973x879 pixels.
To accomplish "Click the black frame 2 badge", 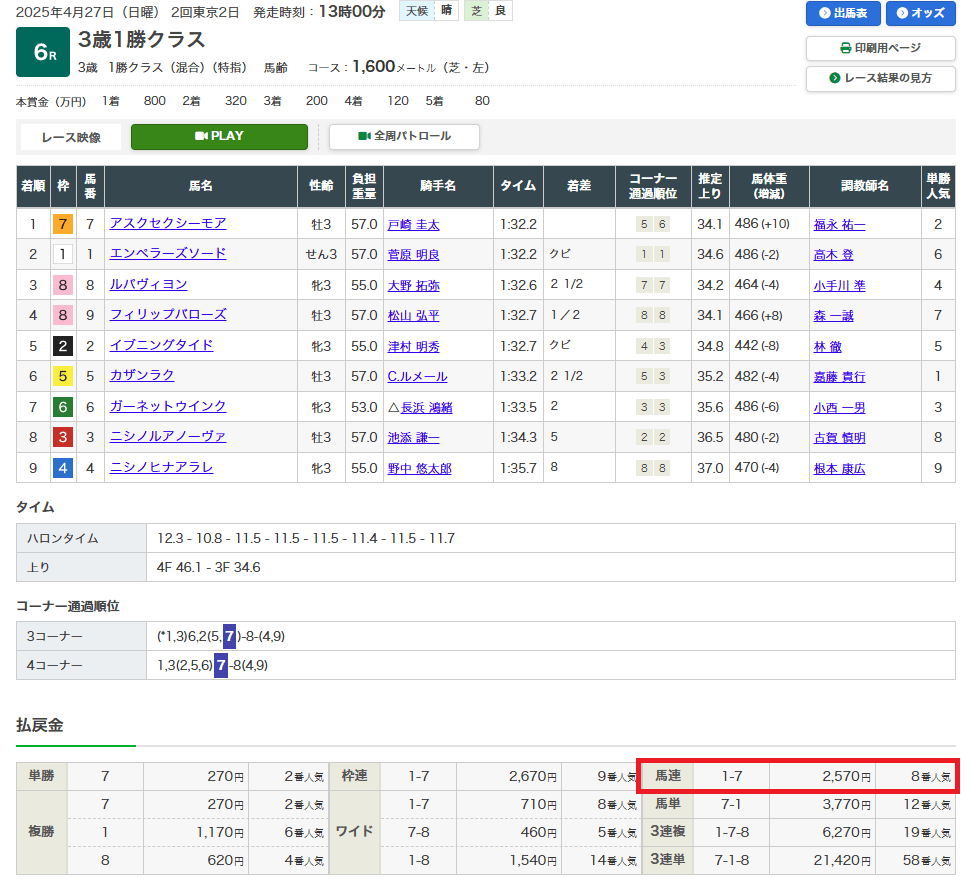I will (x=63, y=346).
